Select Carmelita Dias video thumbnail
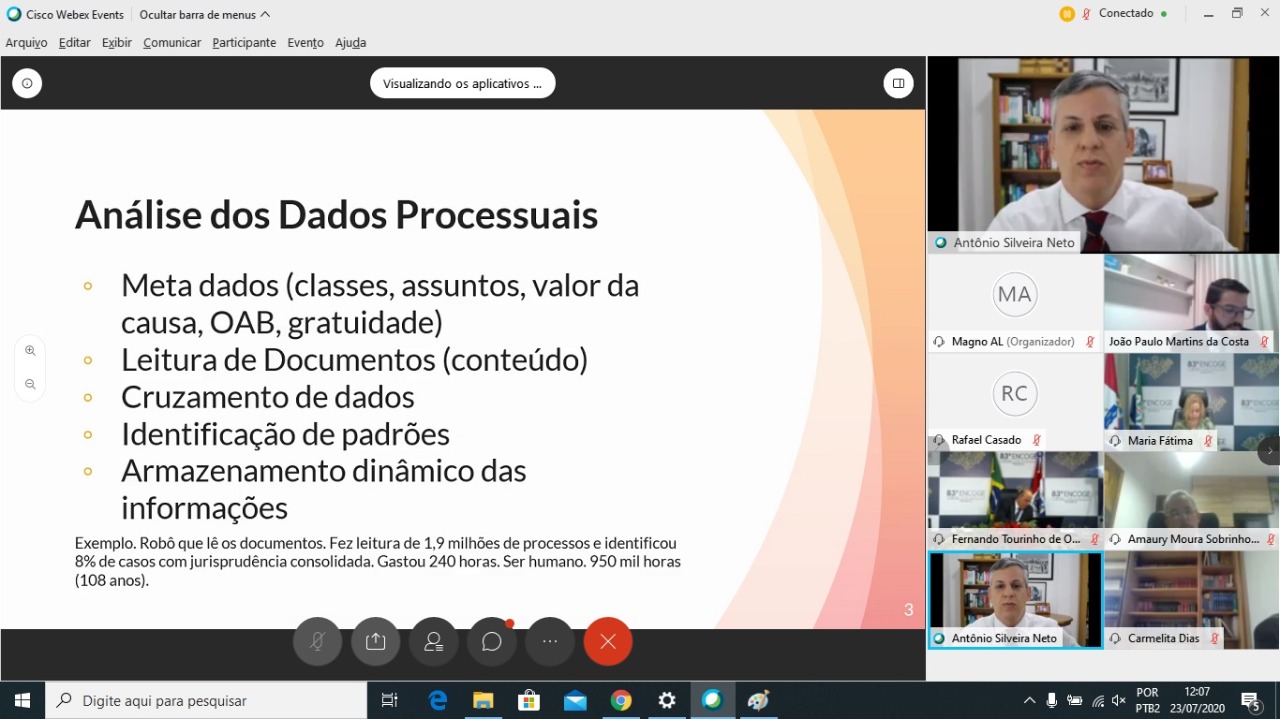This screenshot has height=719, width=1280. pyautogui.click(x=1191, y=600)
